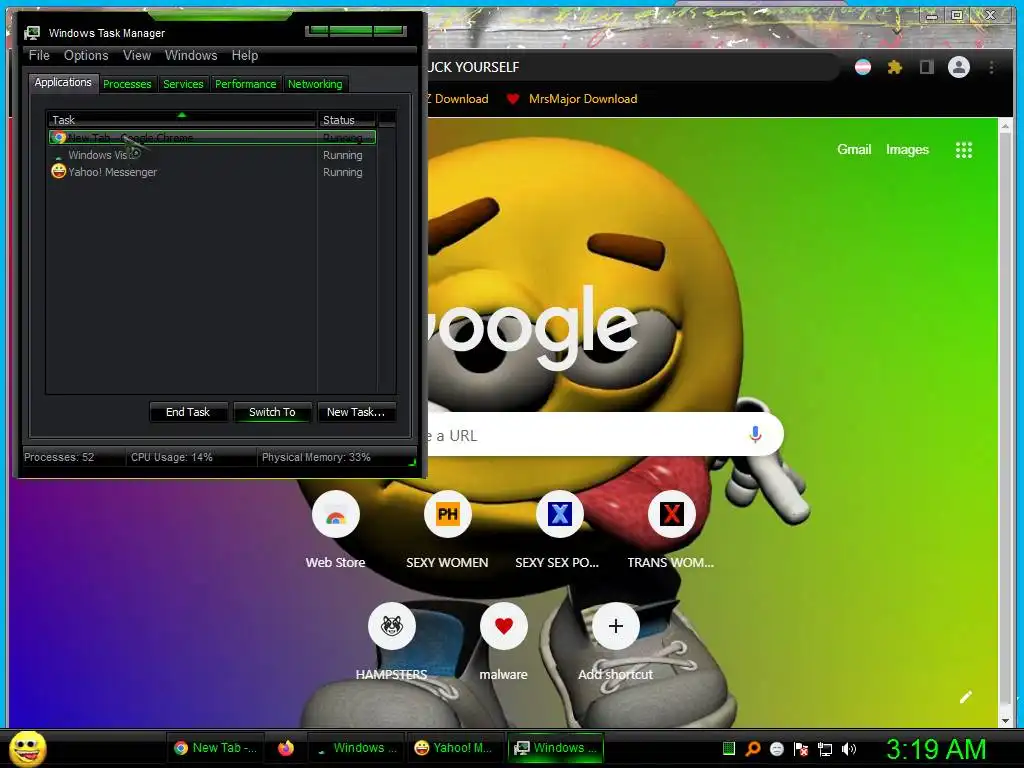
Task: Select the Yahoo! Messenger task row
Action: [x=212, y=172]
